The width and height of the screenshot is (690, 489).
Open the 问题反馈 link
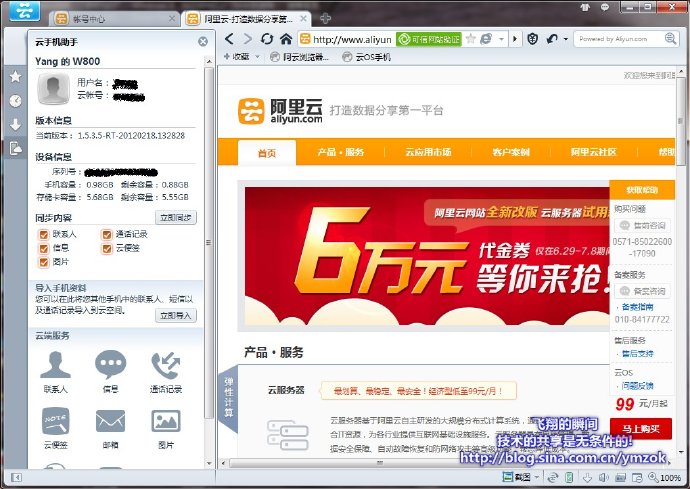(x=637, y=386)
